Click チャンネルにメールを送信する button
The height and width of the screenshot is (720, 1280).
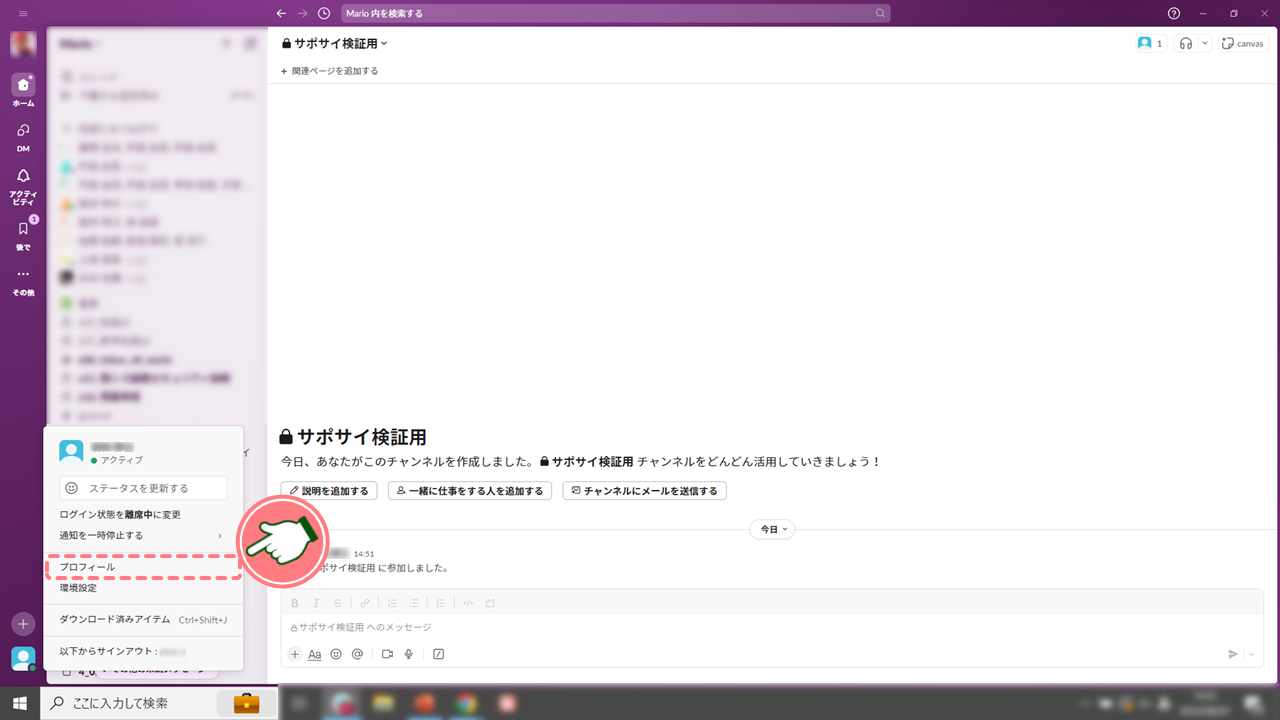click(644, 491)
